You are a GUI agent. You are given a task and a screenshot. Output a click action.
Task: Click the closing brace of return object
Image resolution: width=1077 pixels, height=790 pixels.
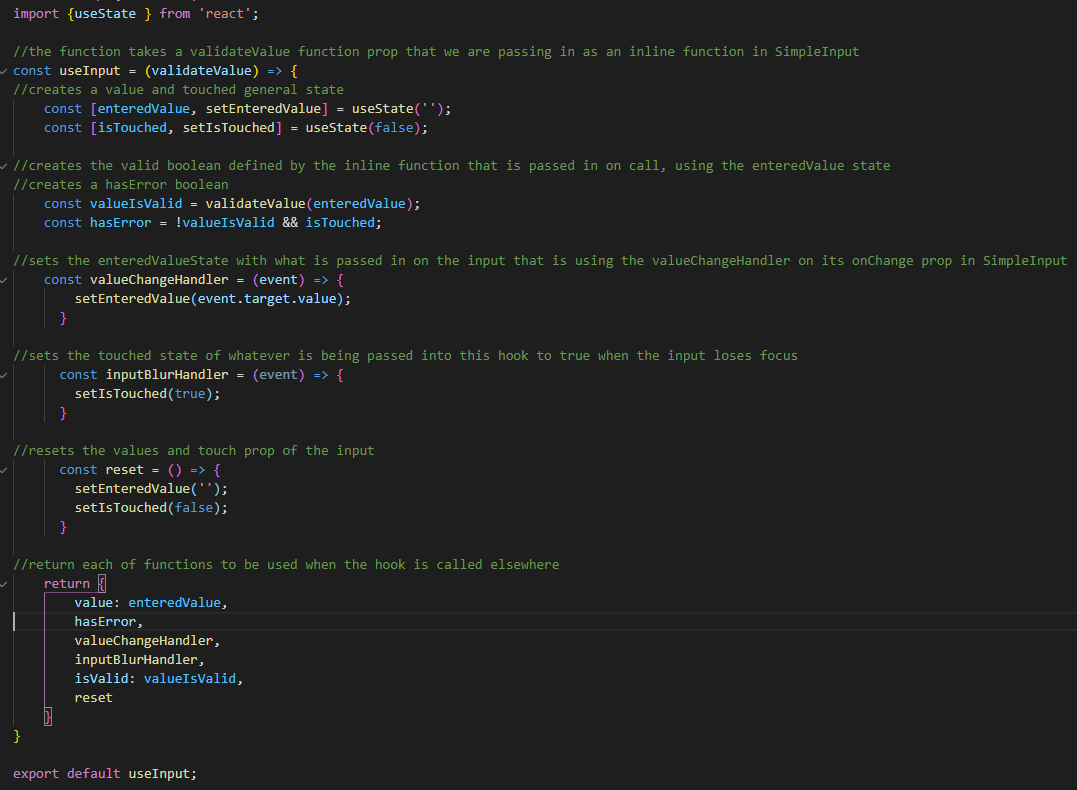pyautogui.click(x=46, y=716)
